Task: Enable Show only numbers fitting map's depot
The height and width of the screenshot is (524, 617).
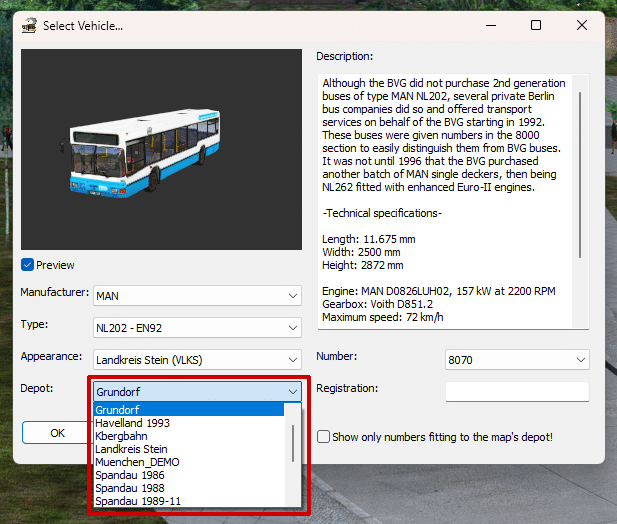Action: pyautogui.click(x=324, y=437)
